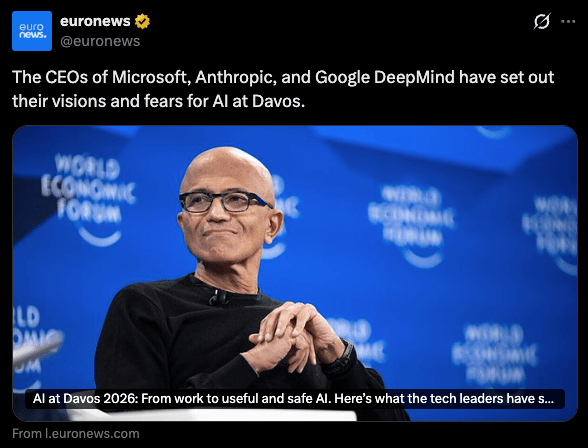This screenshot has height=448, width=588.
Task: Click the euronews blue logo avatar
Action: [32, 31]
